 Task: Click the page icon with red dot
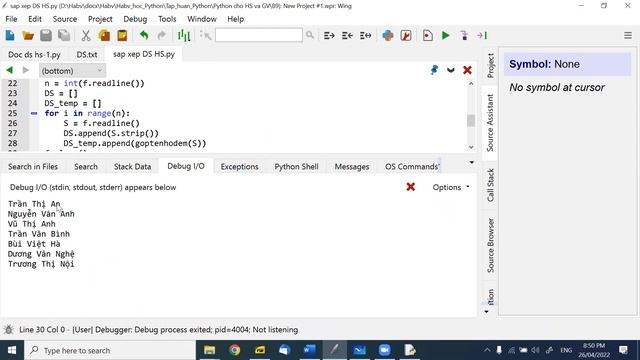pyautogui.click(x=427, y=36)
